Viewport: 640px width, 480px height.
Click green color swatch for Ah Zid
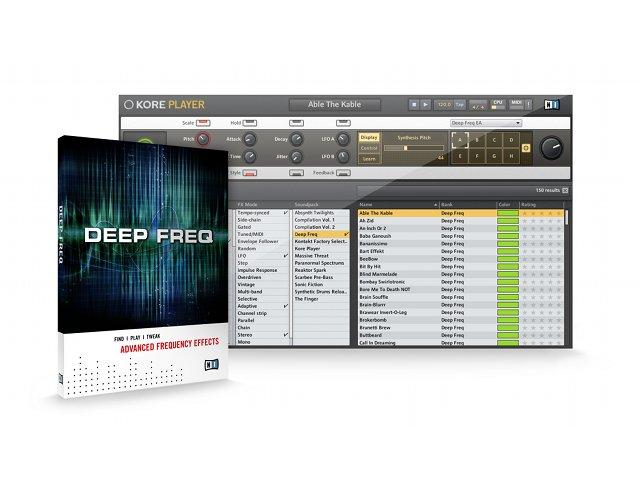[x=508, y=221]
